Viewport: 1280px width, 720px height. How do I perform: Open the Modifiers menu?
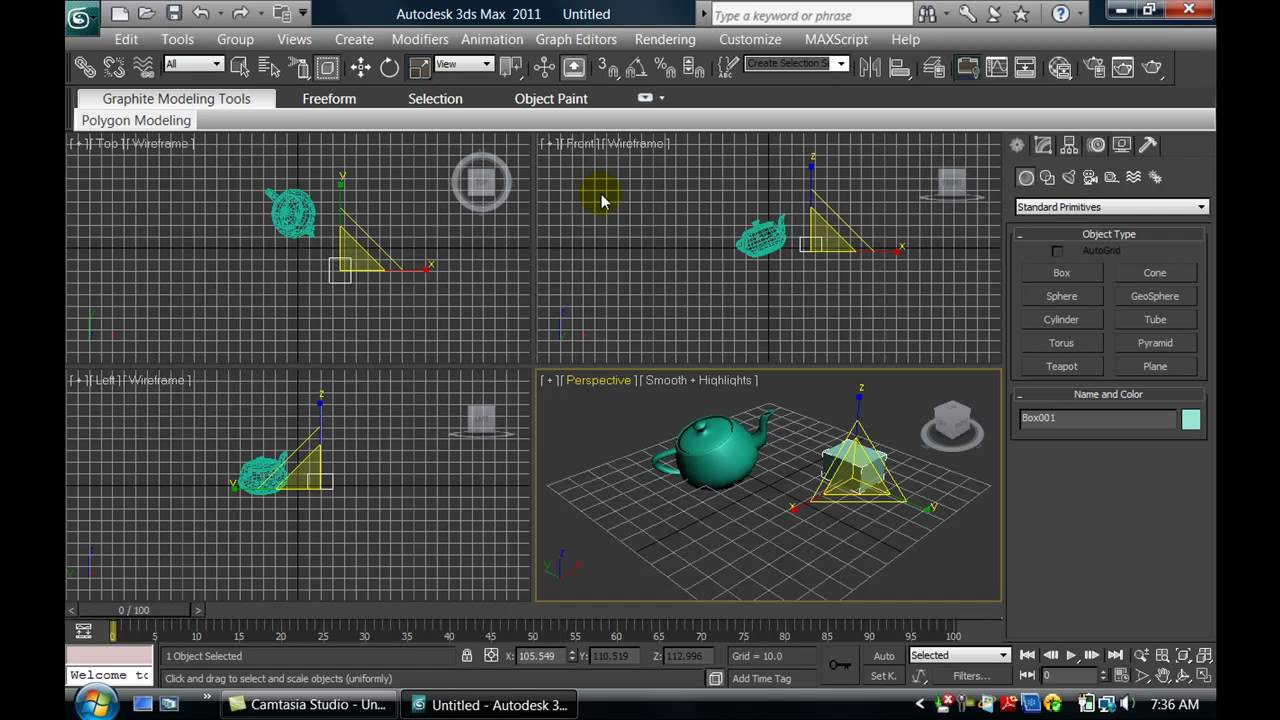(420, 39)
